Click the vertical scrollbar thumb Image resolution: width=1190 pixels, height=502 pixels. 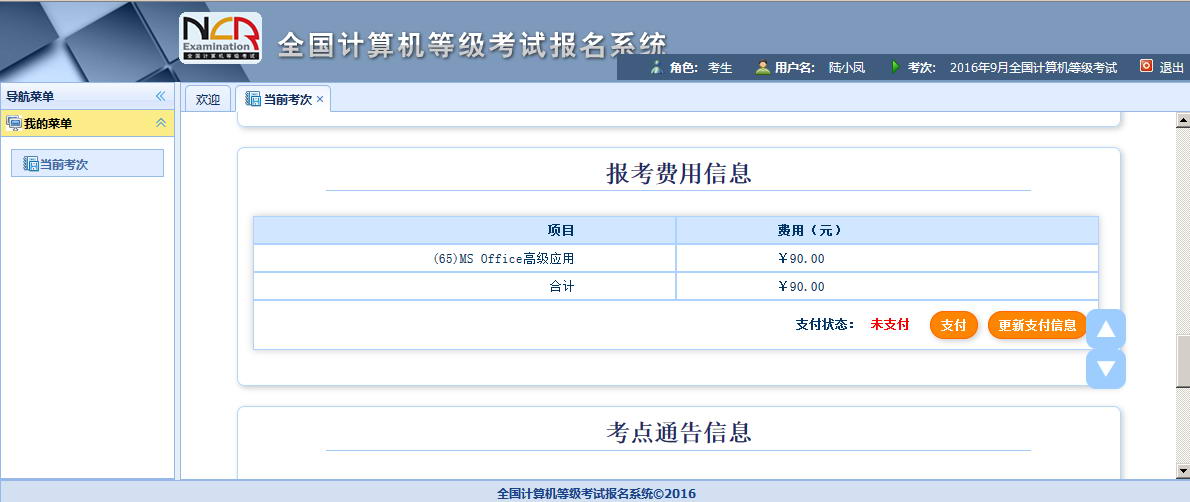(1182, 362)
